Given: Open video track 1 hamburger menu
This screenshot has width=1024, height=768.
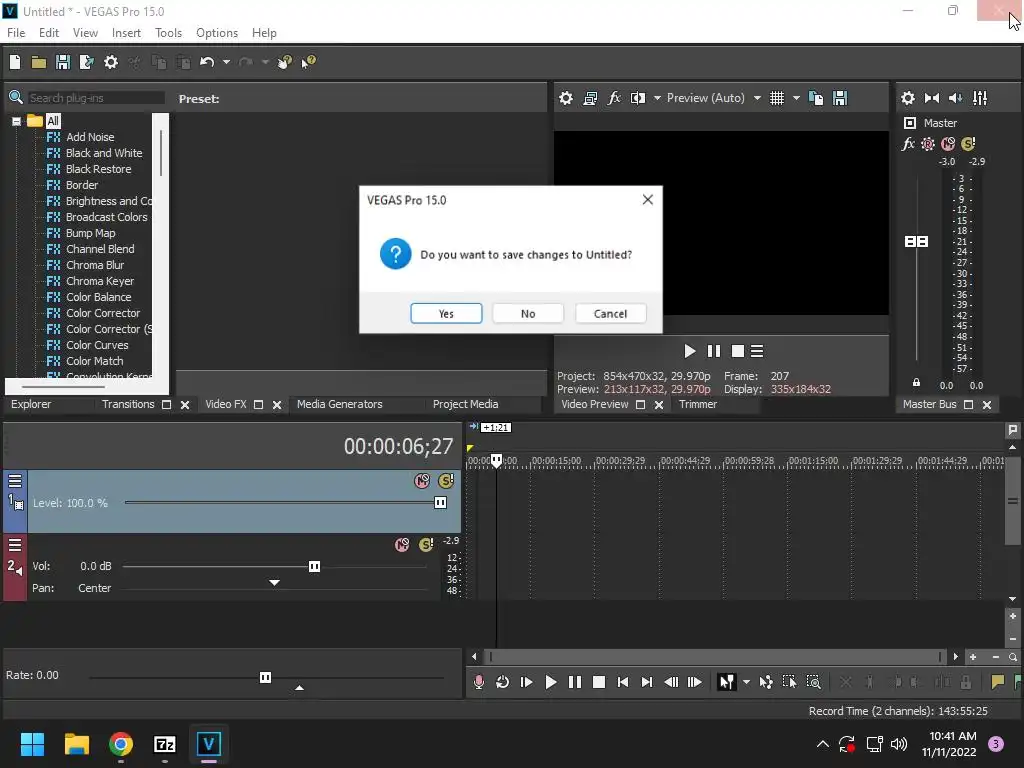Looking at the screenshot, I should (15, 481).
